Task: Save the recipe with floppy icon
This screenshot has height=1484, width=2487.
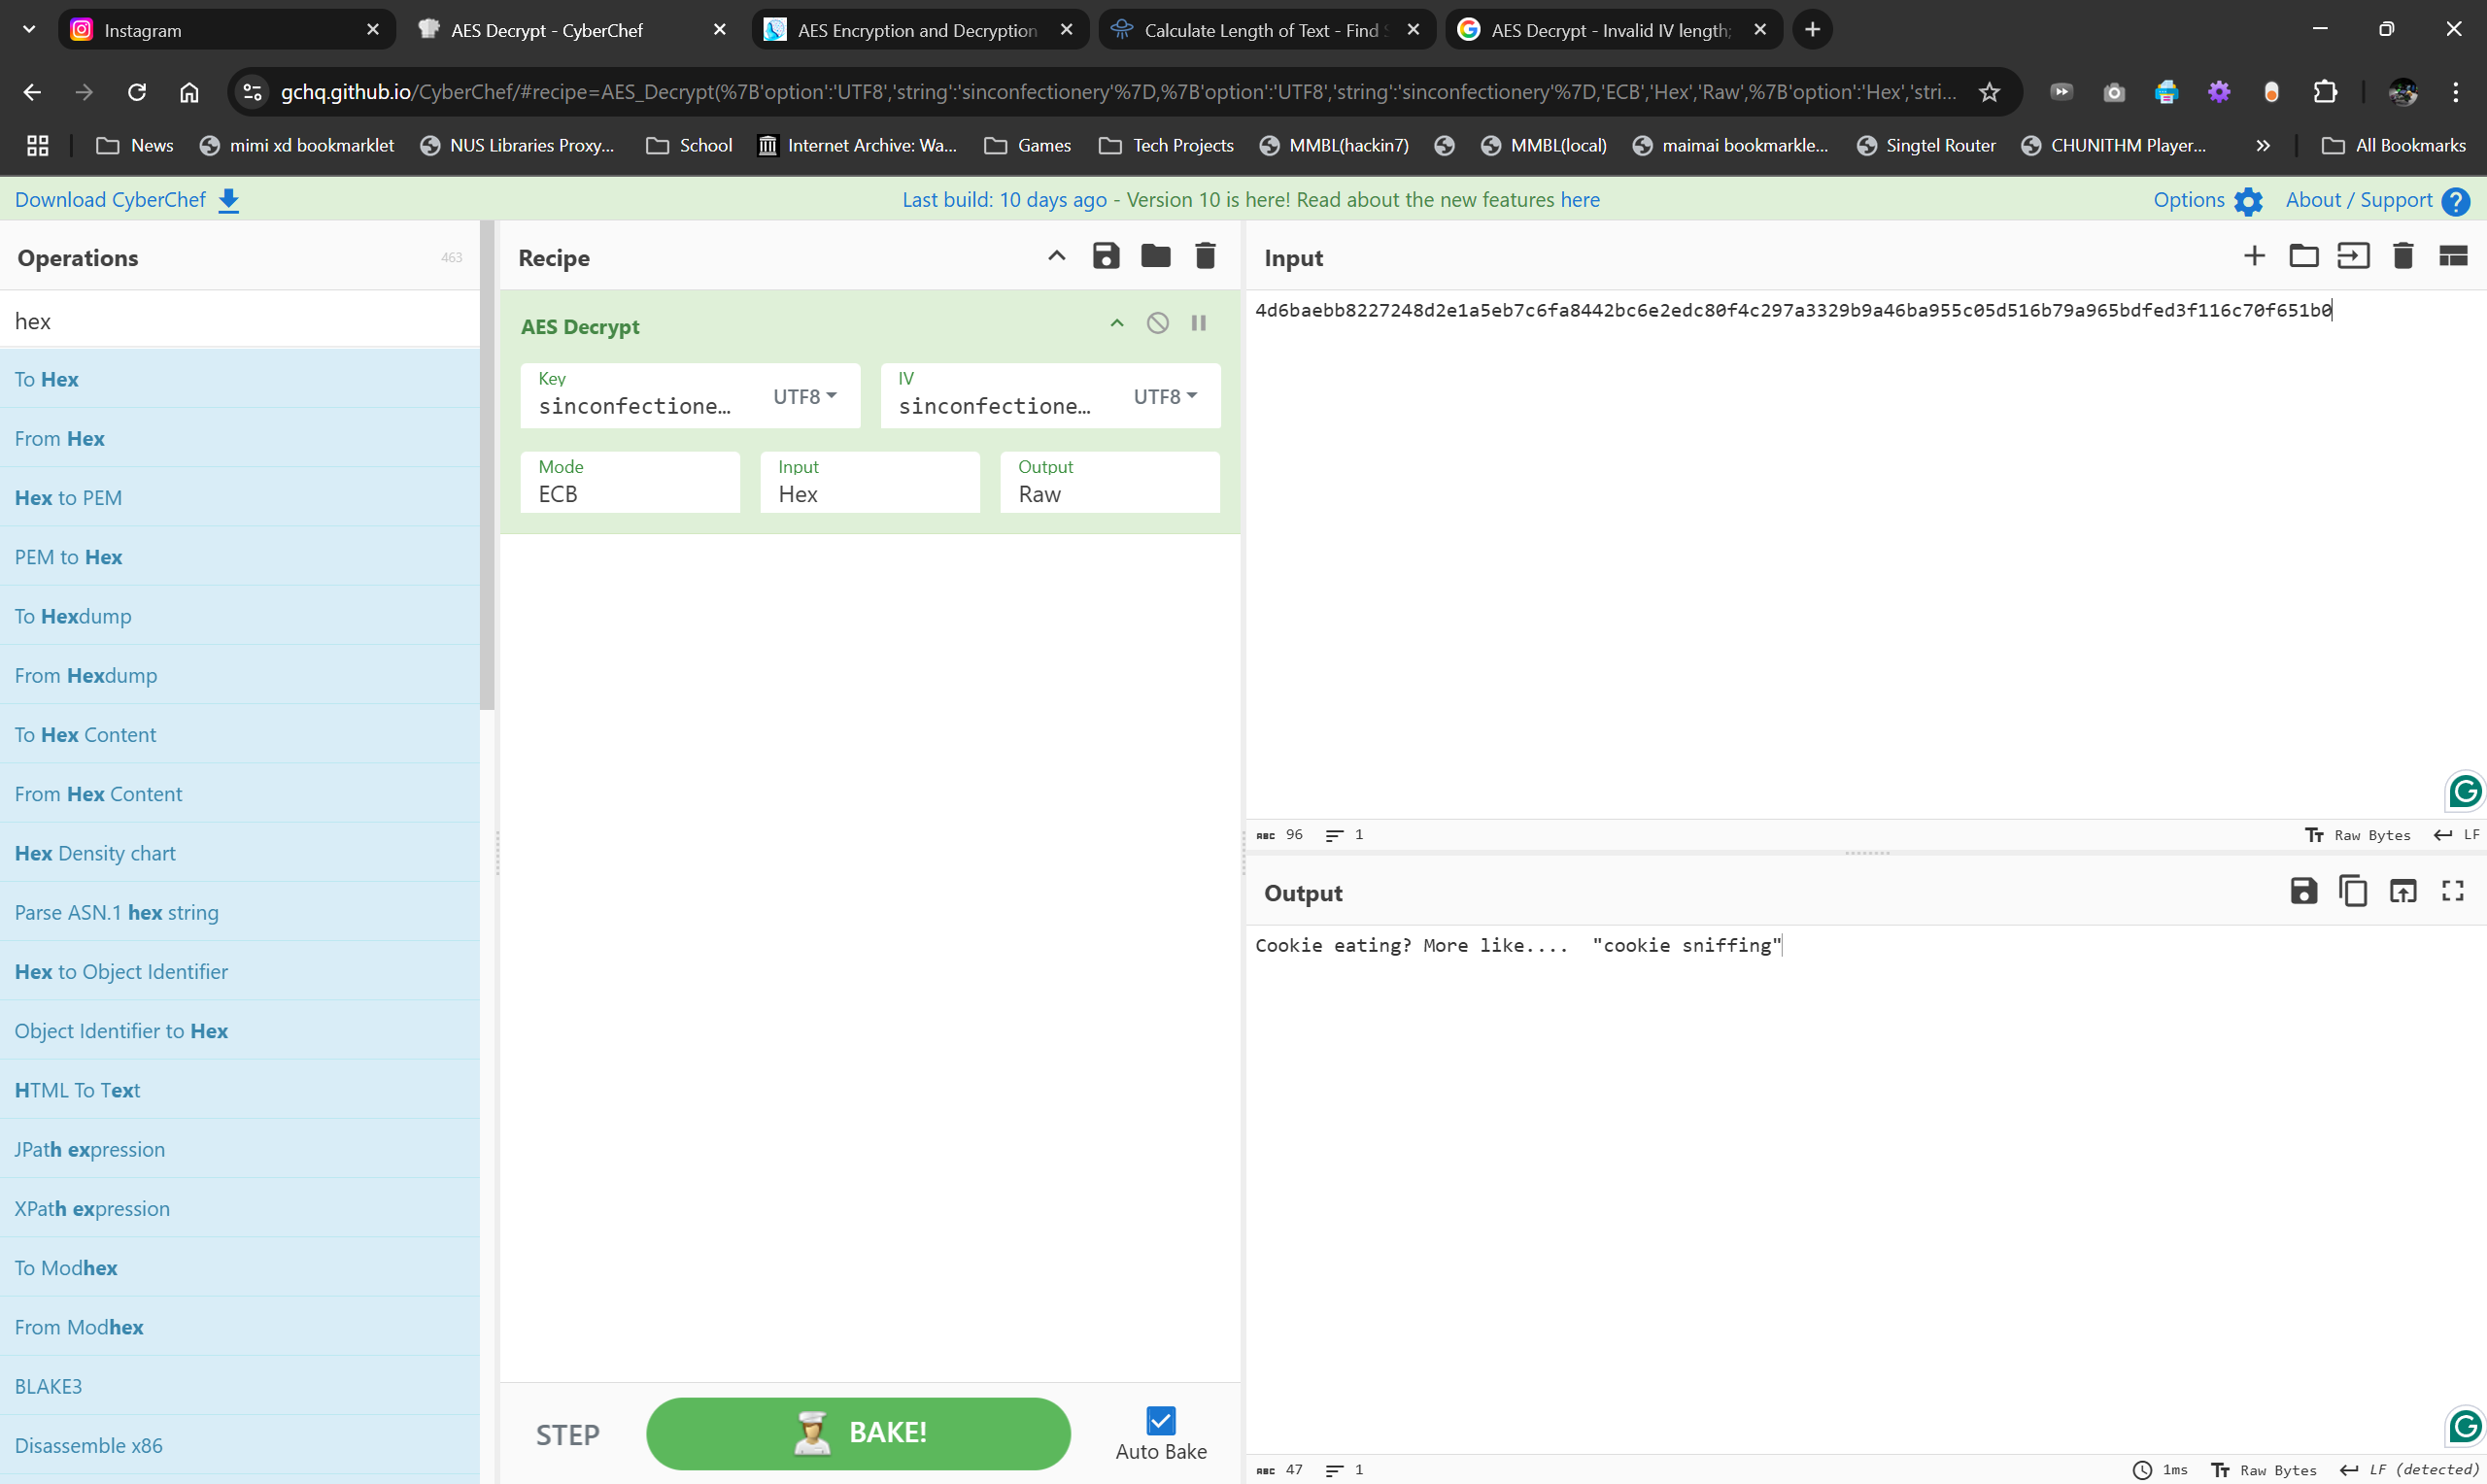Action: tap(1105, 256)
